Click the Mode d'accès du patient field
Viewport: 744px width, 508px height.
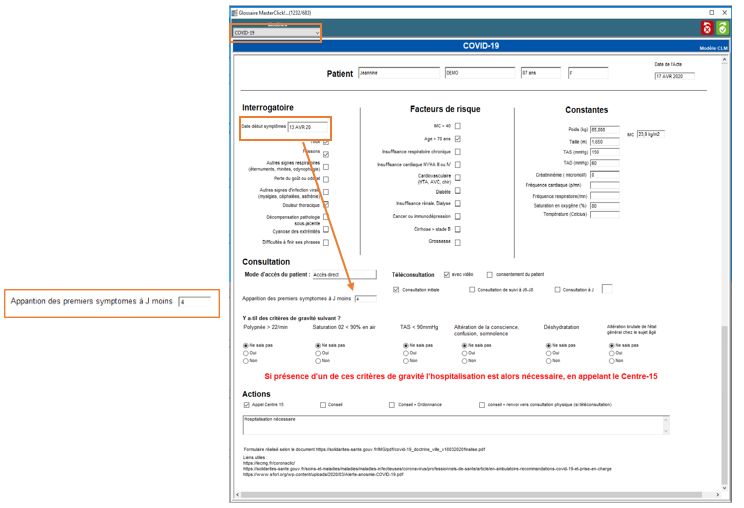343,274
